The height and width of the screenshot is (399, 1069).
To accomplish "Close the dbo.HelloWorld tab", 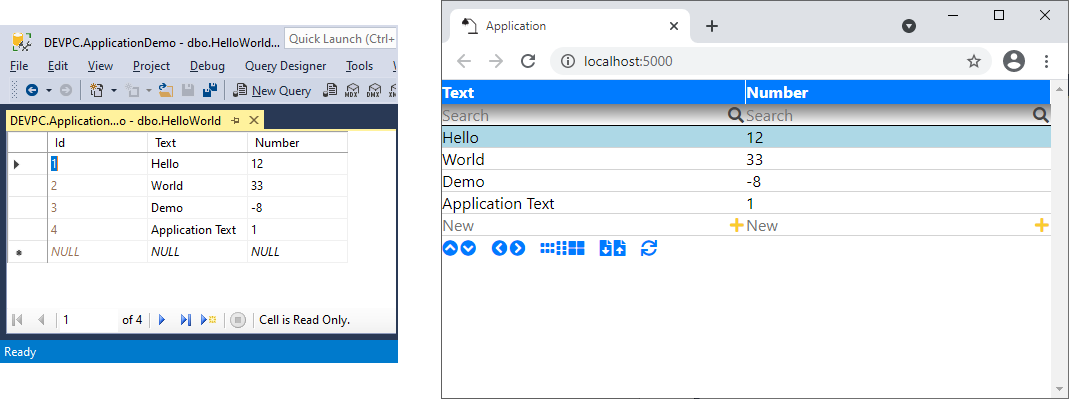I will coord(254,121).
